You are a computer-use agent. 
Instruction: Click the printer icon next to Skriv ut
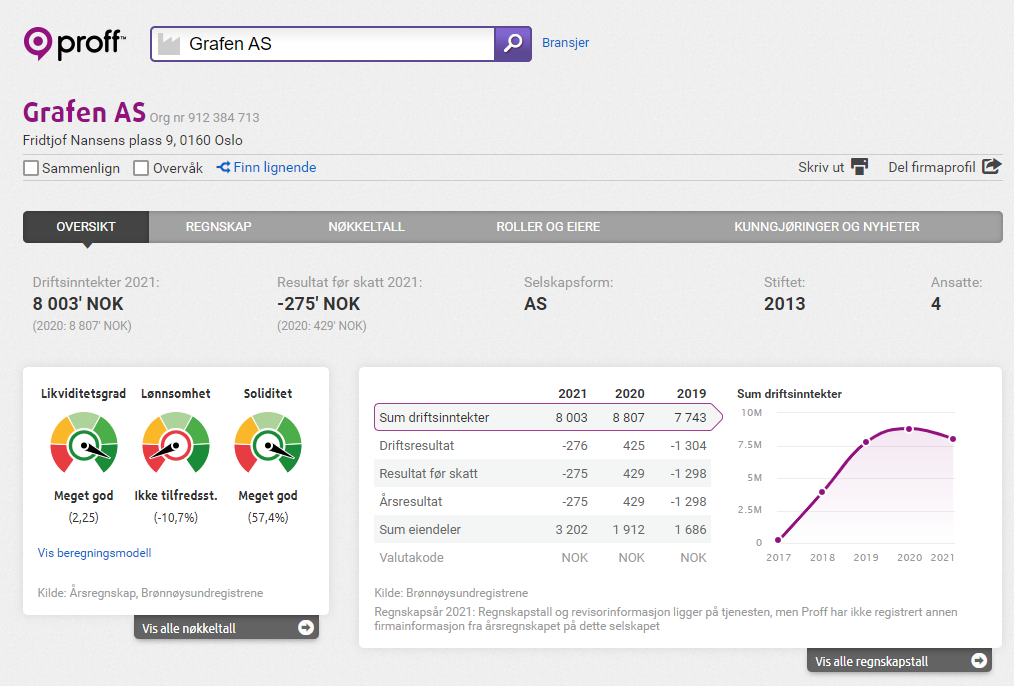[x=859, y=167]
